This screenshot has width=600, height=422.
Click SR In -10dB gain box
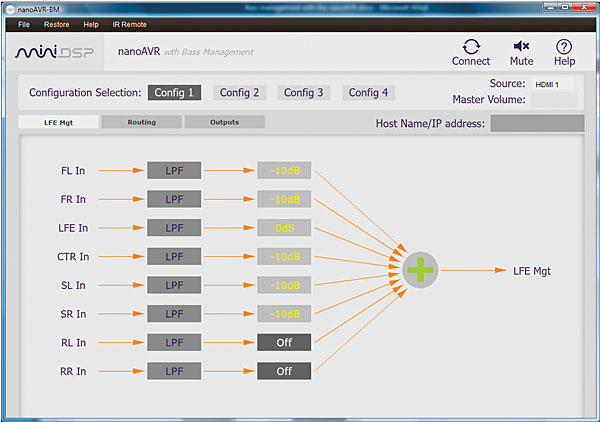[x=284, y=314]
